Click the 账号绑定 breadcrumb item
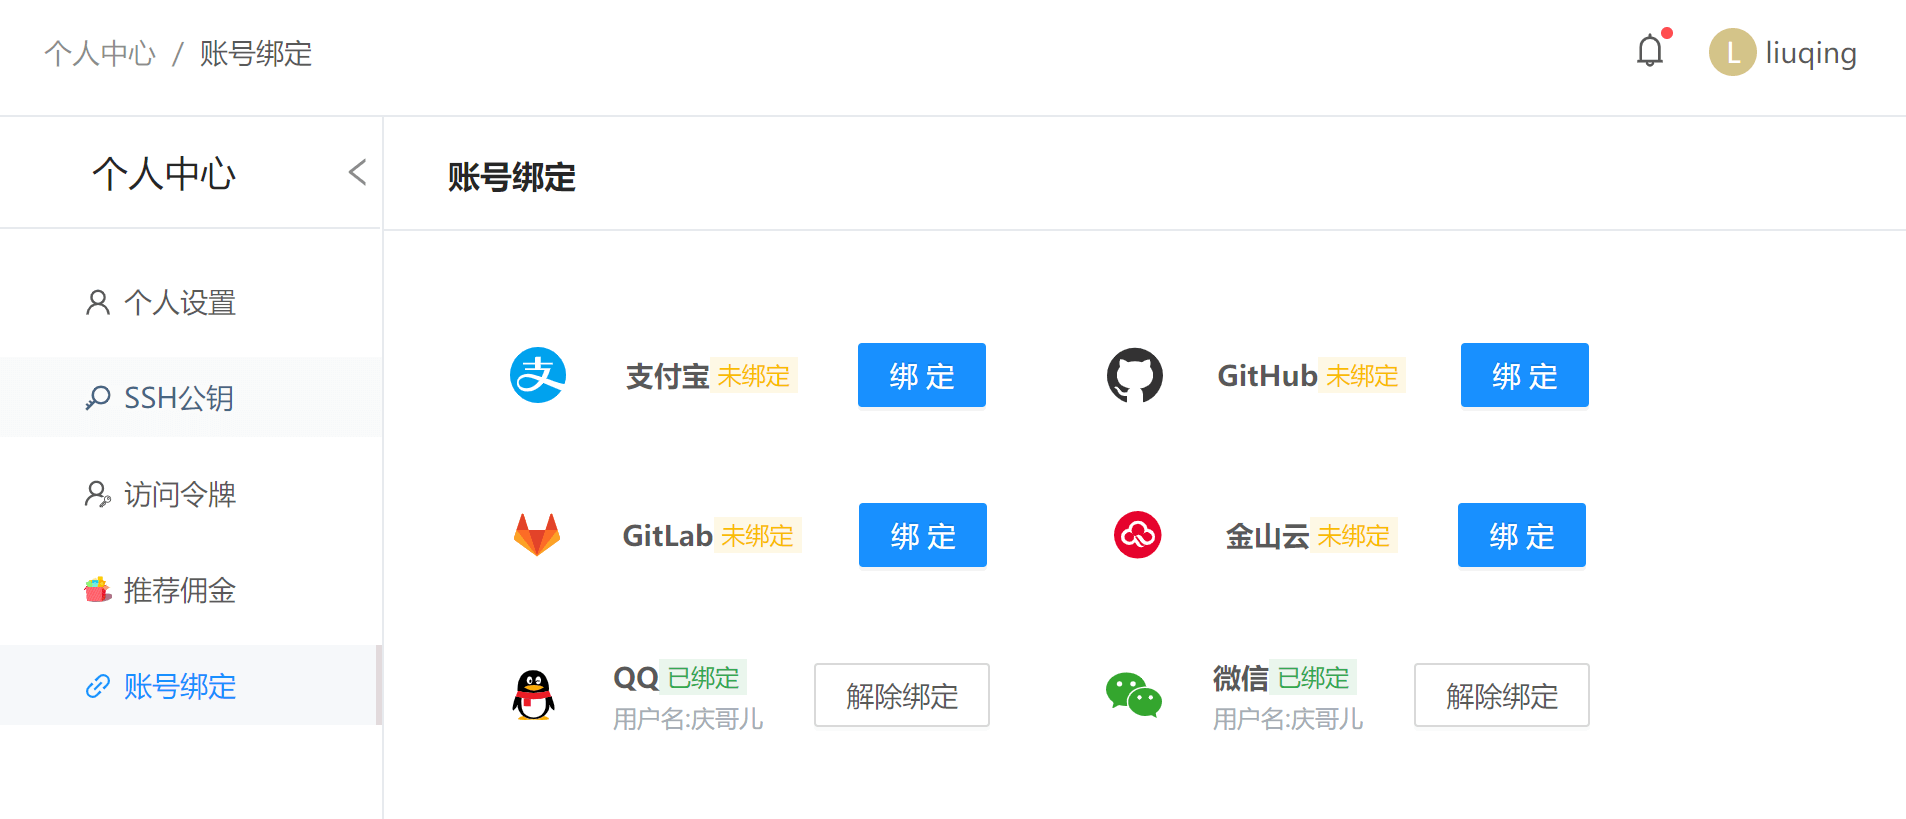 (256, 53)
